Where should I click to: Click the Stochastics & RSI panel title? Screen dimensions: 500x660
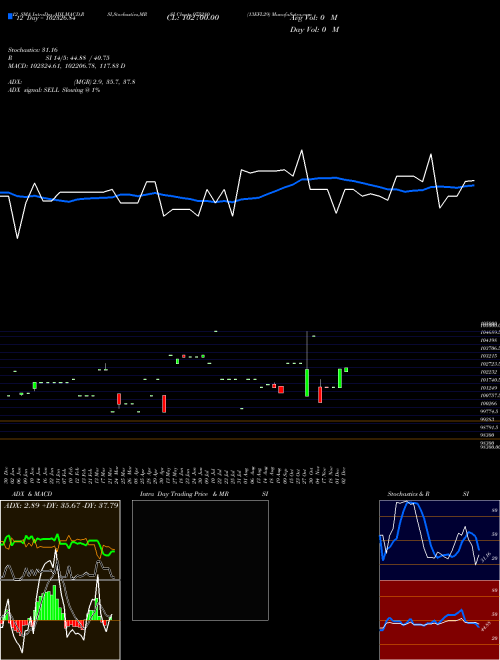coord(428,494)
